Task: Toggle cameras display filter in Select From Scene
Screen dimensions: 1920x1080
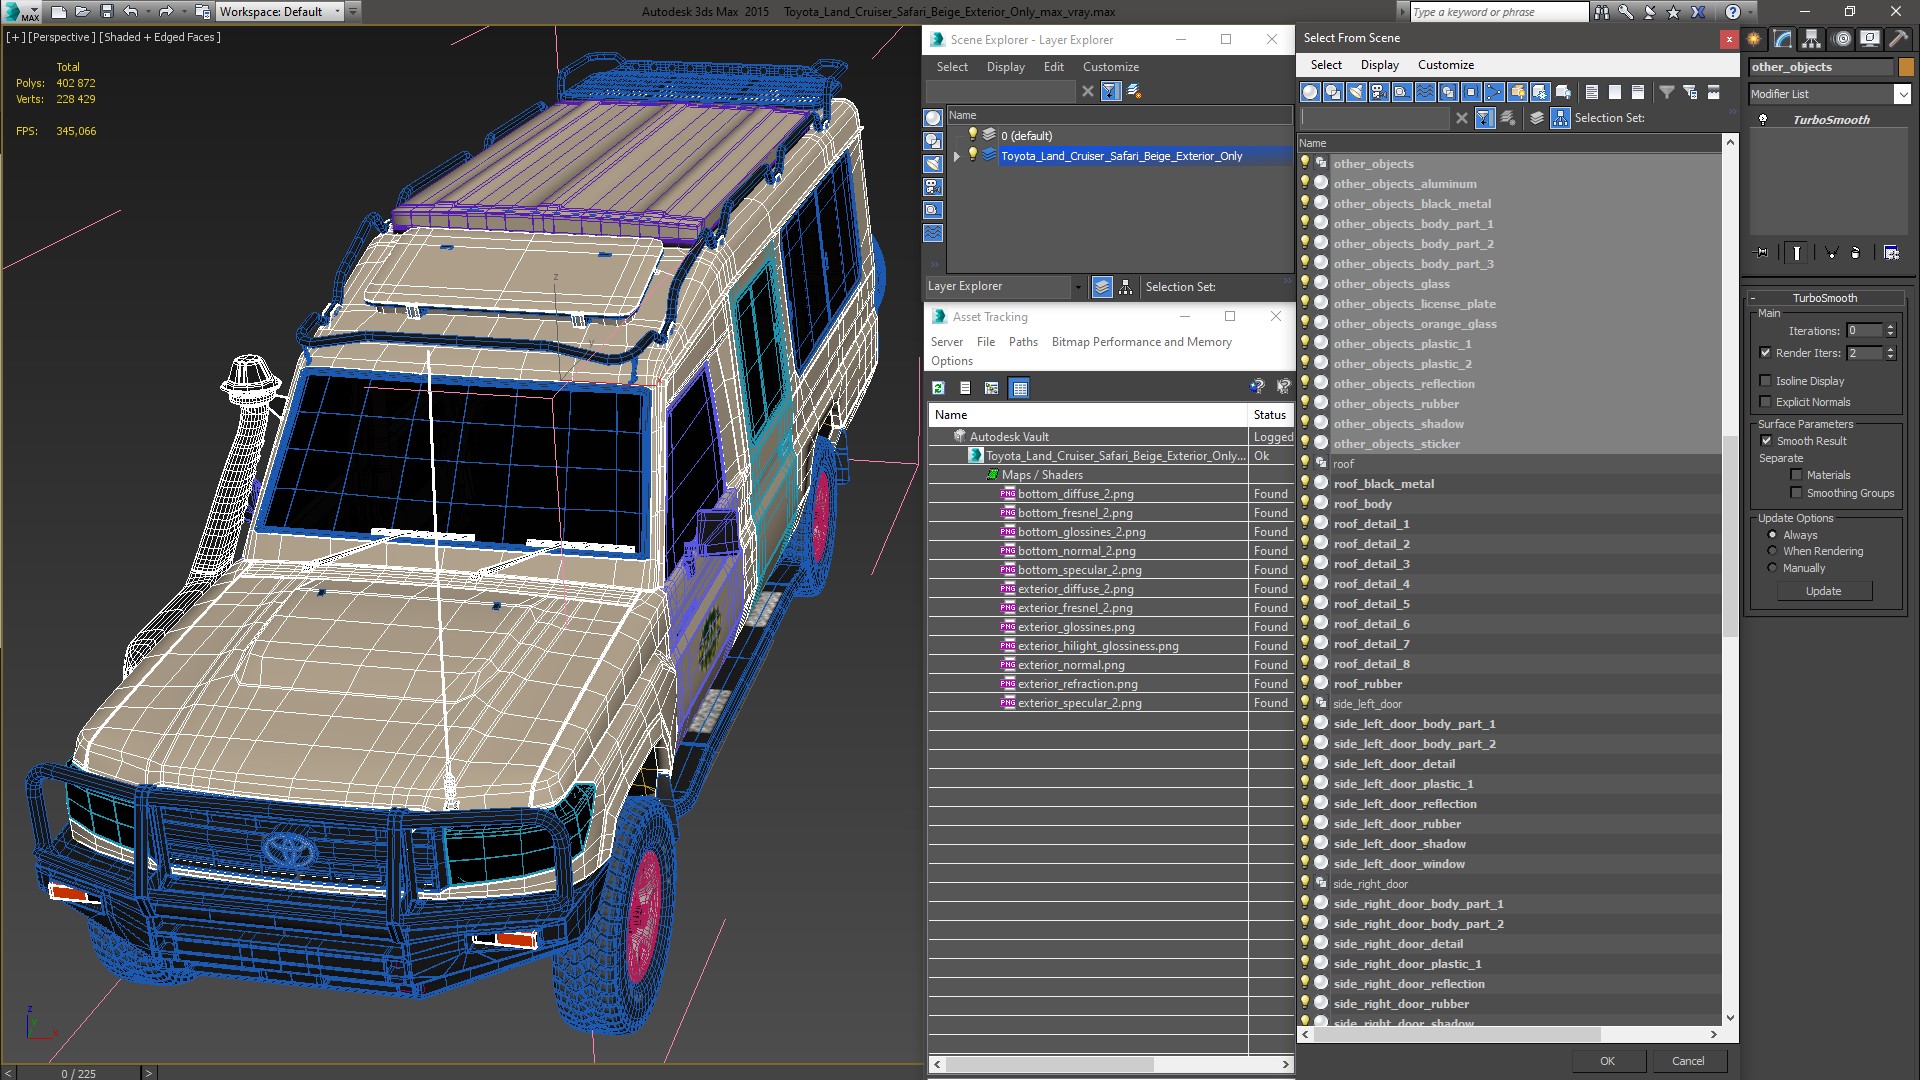Action: (x=1379, y=92)
